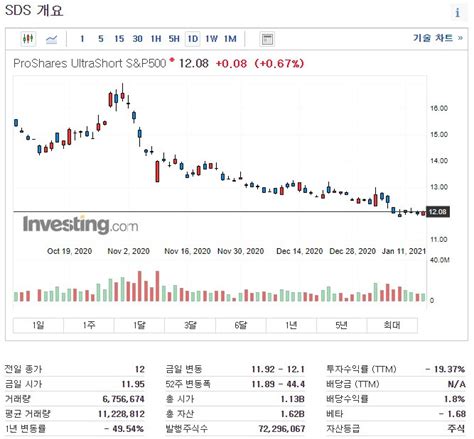The height and width of the screenshot is (439, 474).
Task: Click the 12.08 current price label on axis
Action: click(438, 212)
